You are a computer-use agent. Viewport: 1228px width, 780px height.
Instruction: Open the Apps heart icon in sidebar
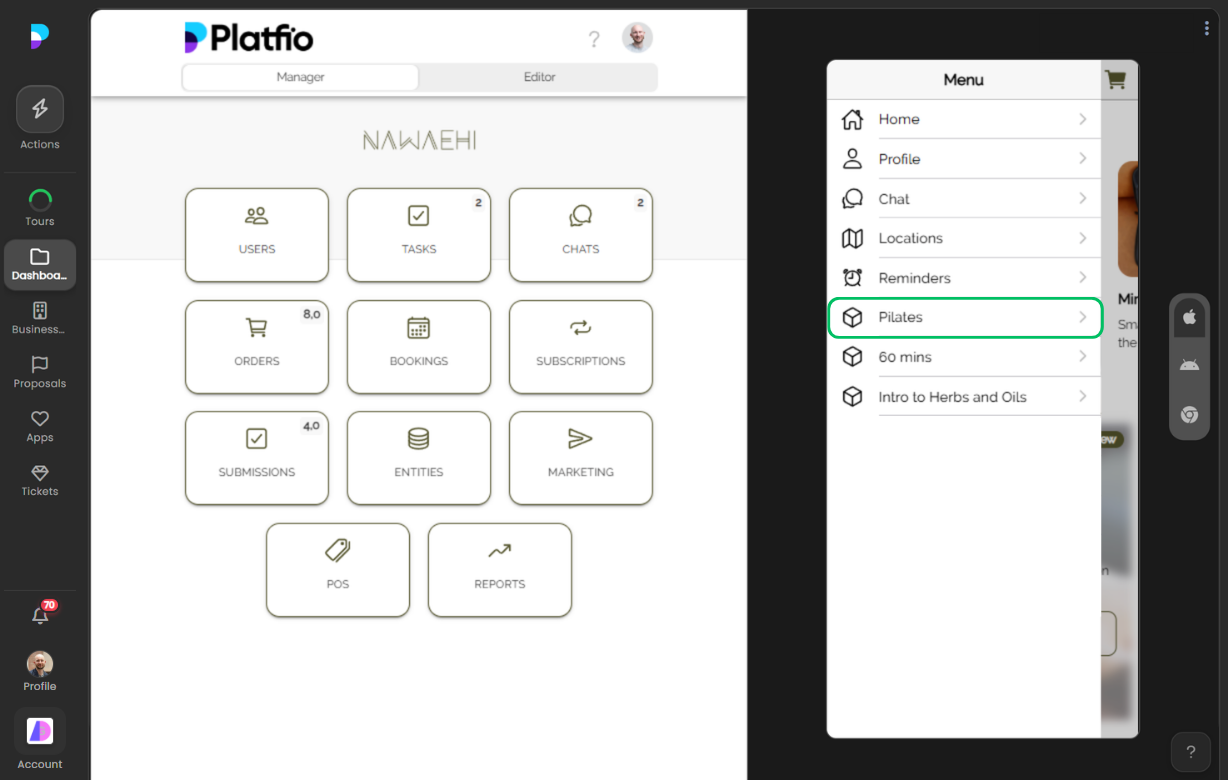[x=40, y=420]
